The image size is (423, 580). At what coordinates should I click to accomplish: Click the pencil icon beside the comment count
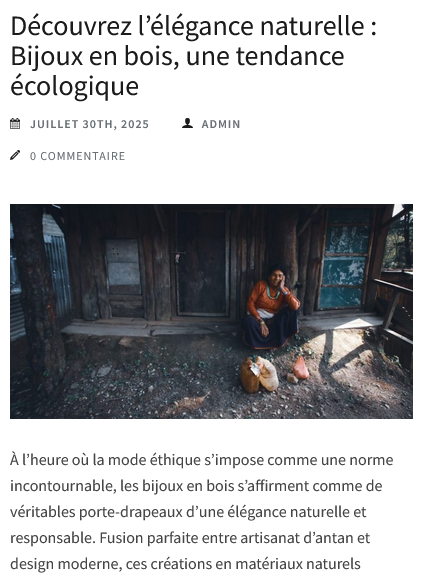click(x=15, y=155)
